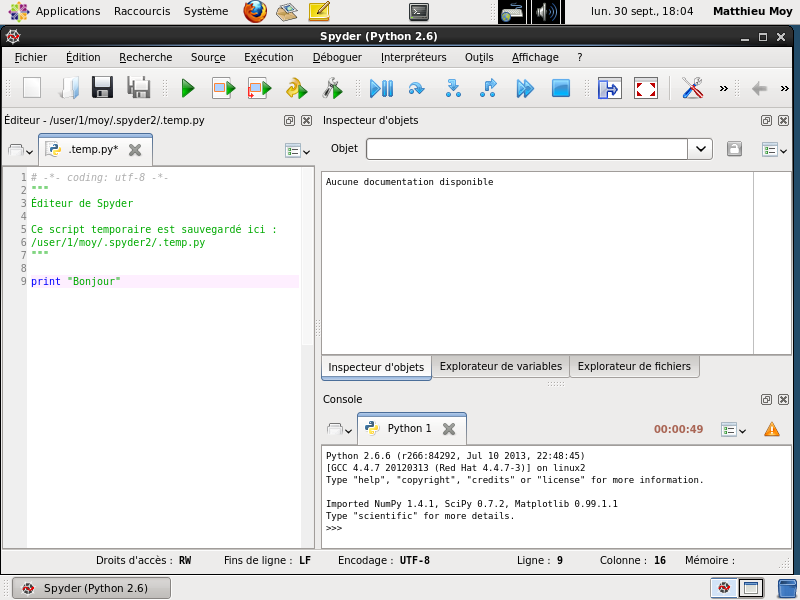Open the editor tab list dropdown

coord(20,151)
